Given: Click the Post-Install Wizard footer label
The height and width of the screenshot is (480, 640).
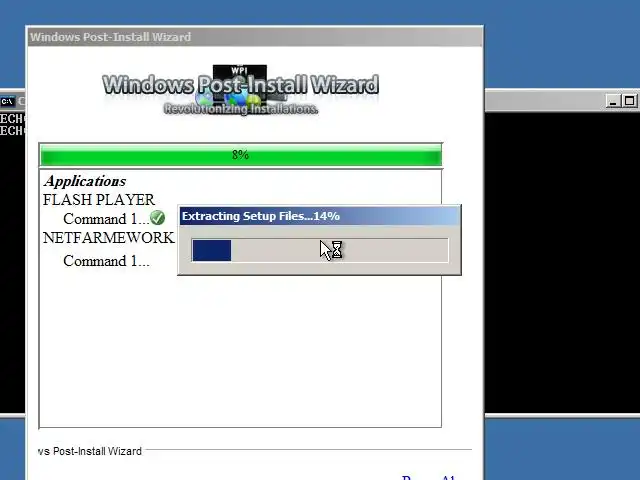Looking at the screenshot, I should tap(90, 451).
